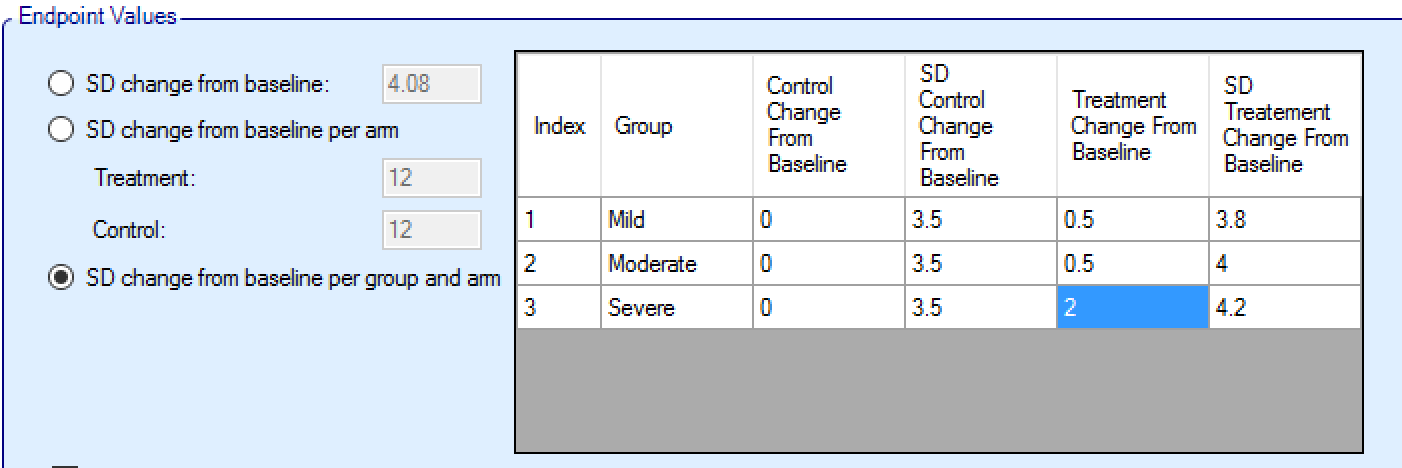Click Severe row highlighted treatment change cell
This screenshot has width=1402, height=468.
(1132, 308)
